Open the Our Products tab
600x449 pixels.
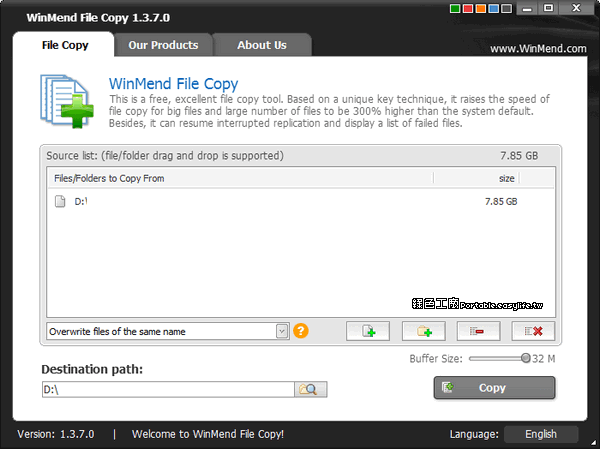point(163,45)
